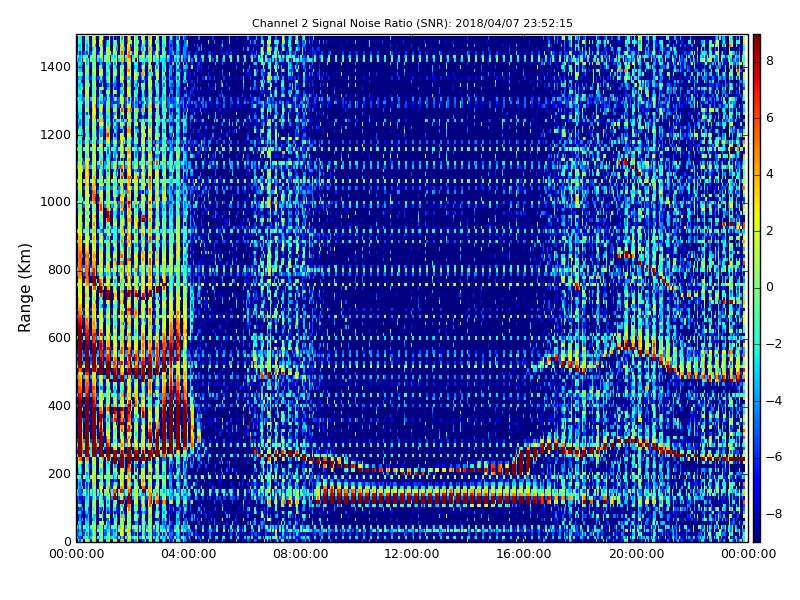Click the colorbar label −6
The height and width of the screenshot is (600, 800).
774,457
